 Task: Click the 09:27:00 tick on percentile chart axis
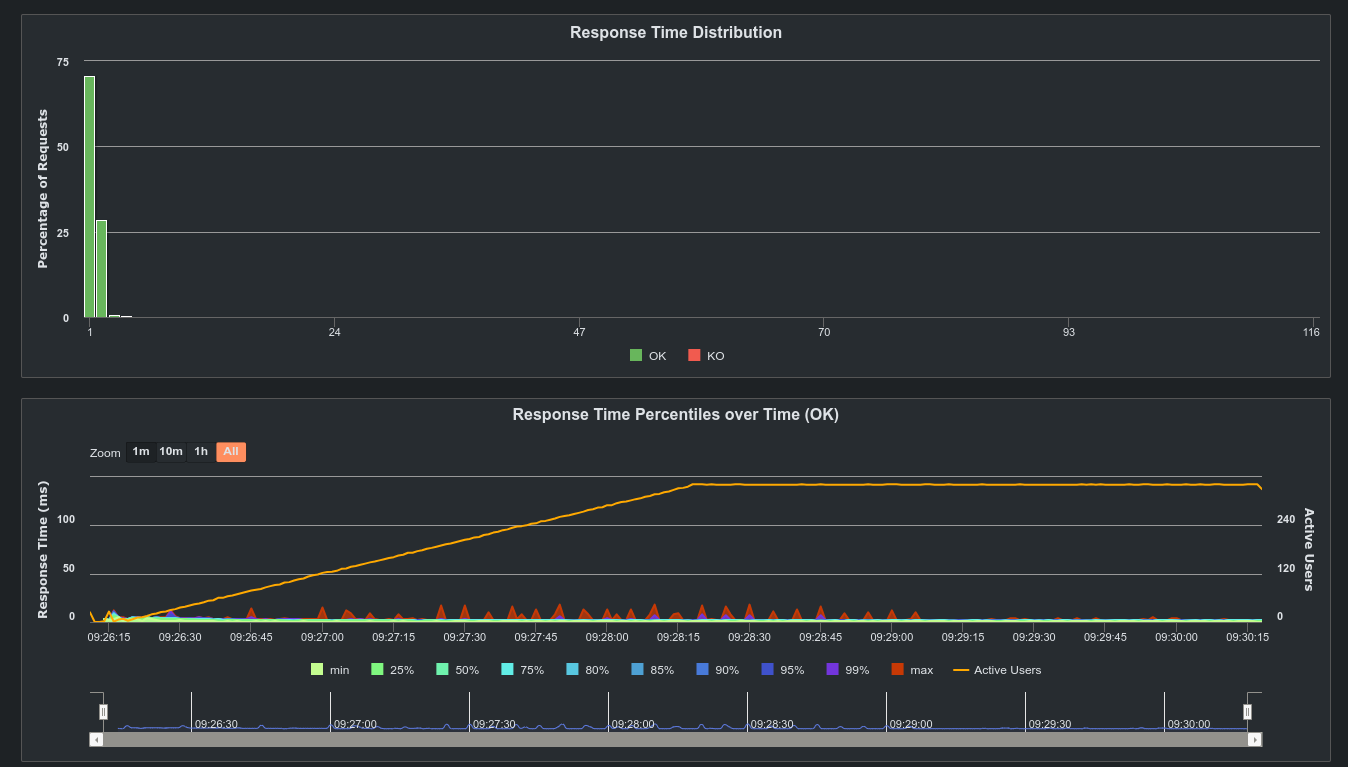pyautogui.click(x=322, y=636)
